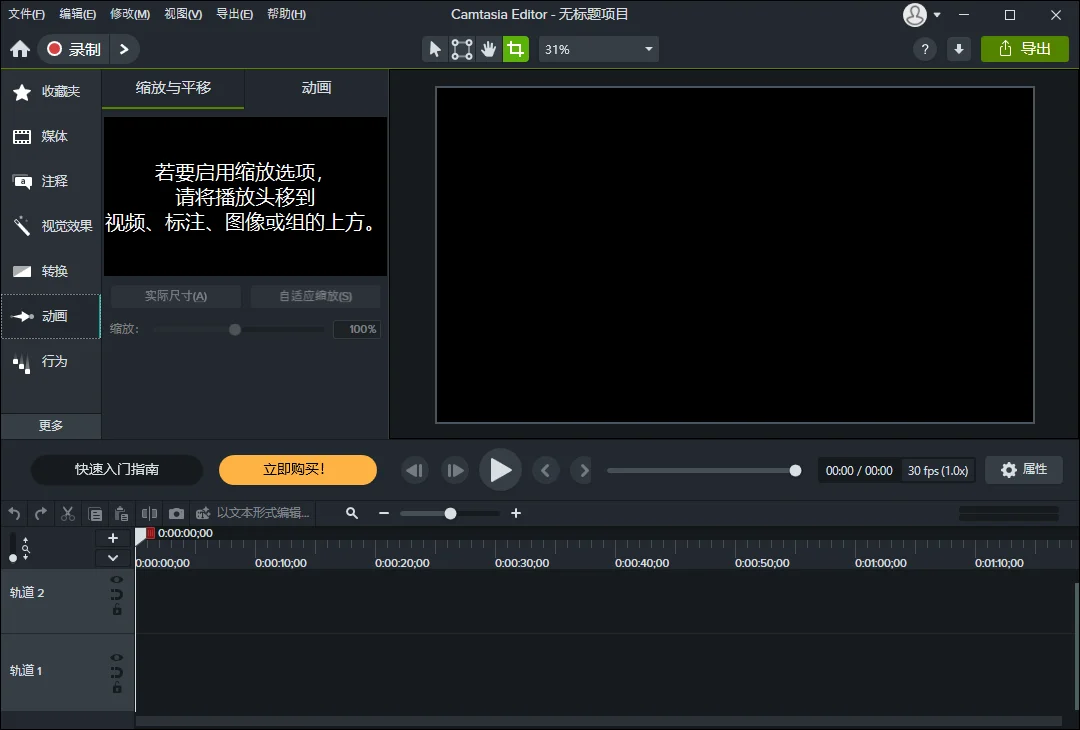Switch to the 缩放与平移 tab
The image size is (1080, 730).
tap(173, 88)
